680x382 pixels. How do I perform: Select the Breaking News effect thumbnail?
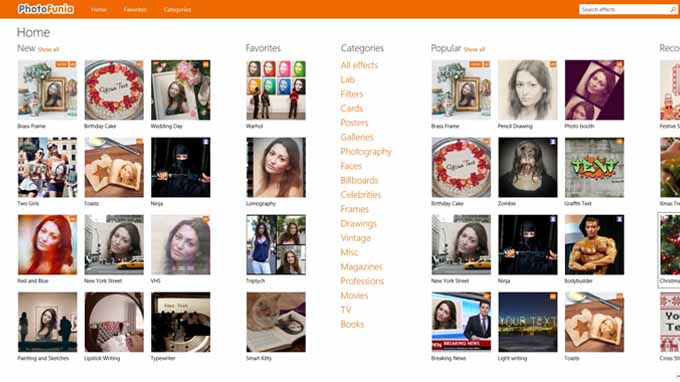tap(461, 322)
